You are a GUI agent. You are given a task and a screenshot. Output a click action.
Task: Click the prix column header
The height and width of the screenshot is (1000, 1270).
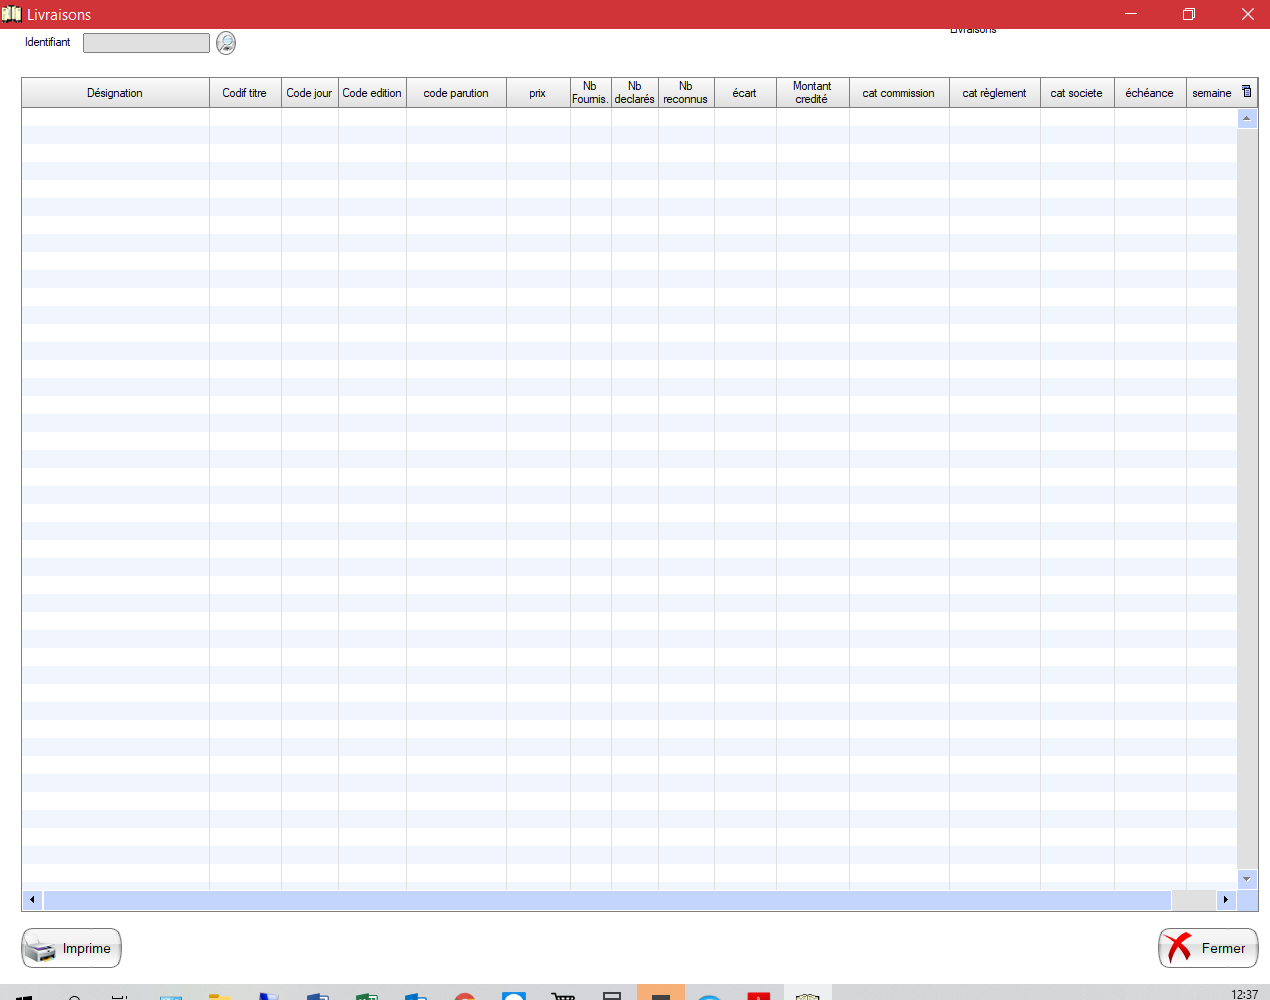coord(538,93)
